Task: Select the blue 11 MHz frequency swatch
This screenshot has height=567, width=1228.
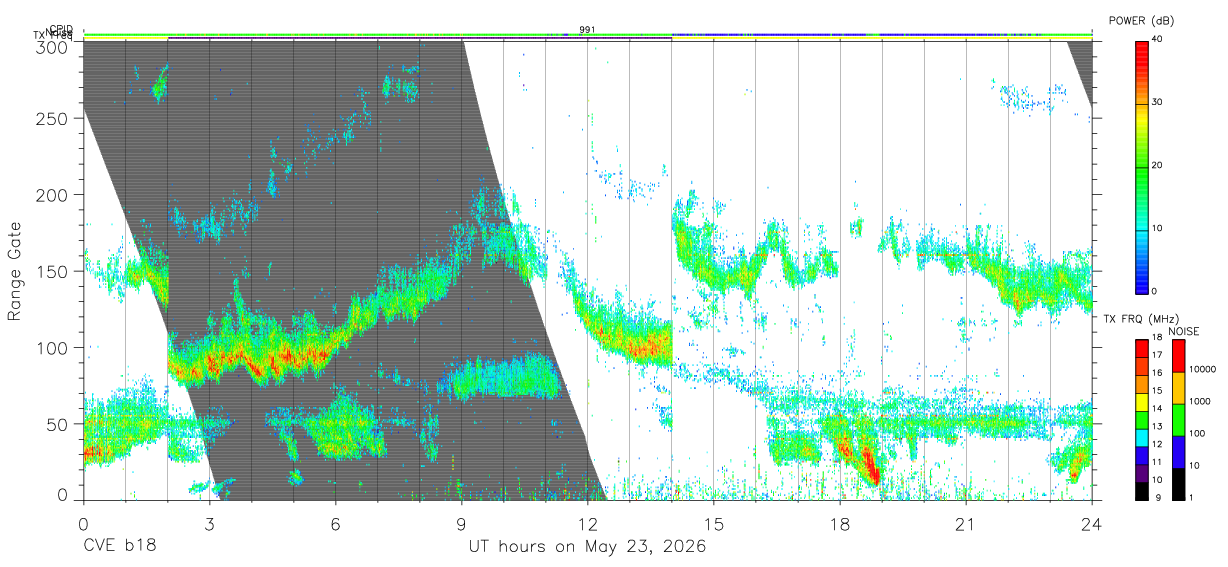Action: (x=1142, y=454)
